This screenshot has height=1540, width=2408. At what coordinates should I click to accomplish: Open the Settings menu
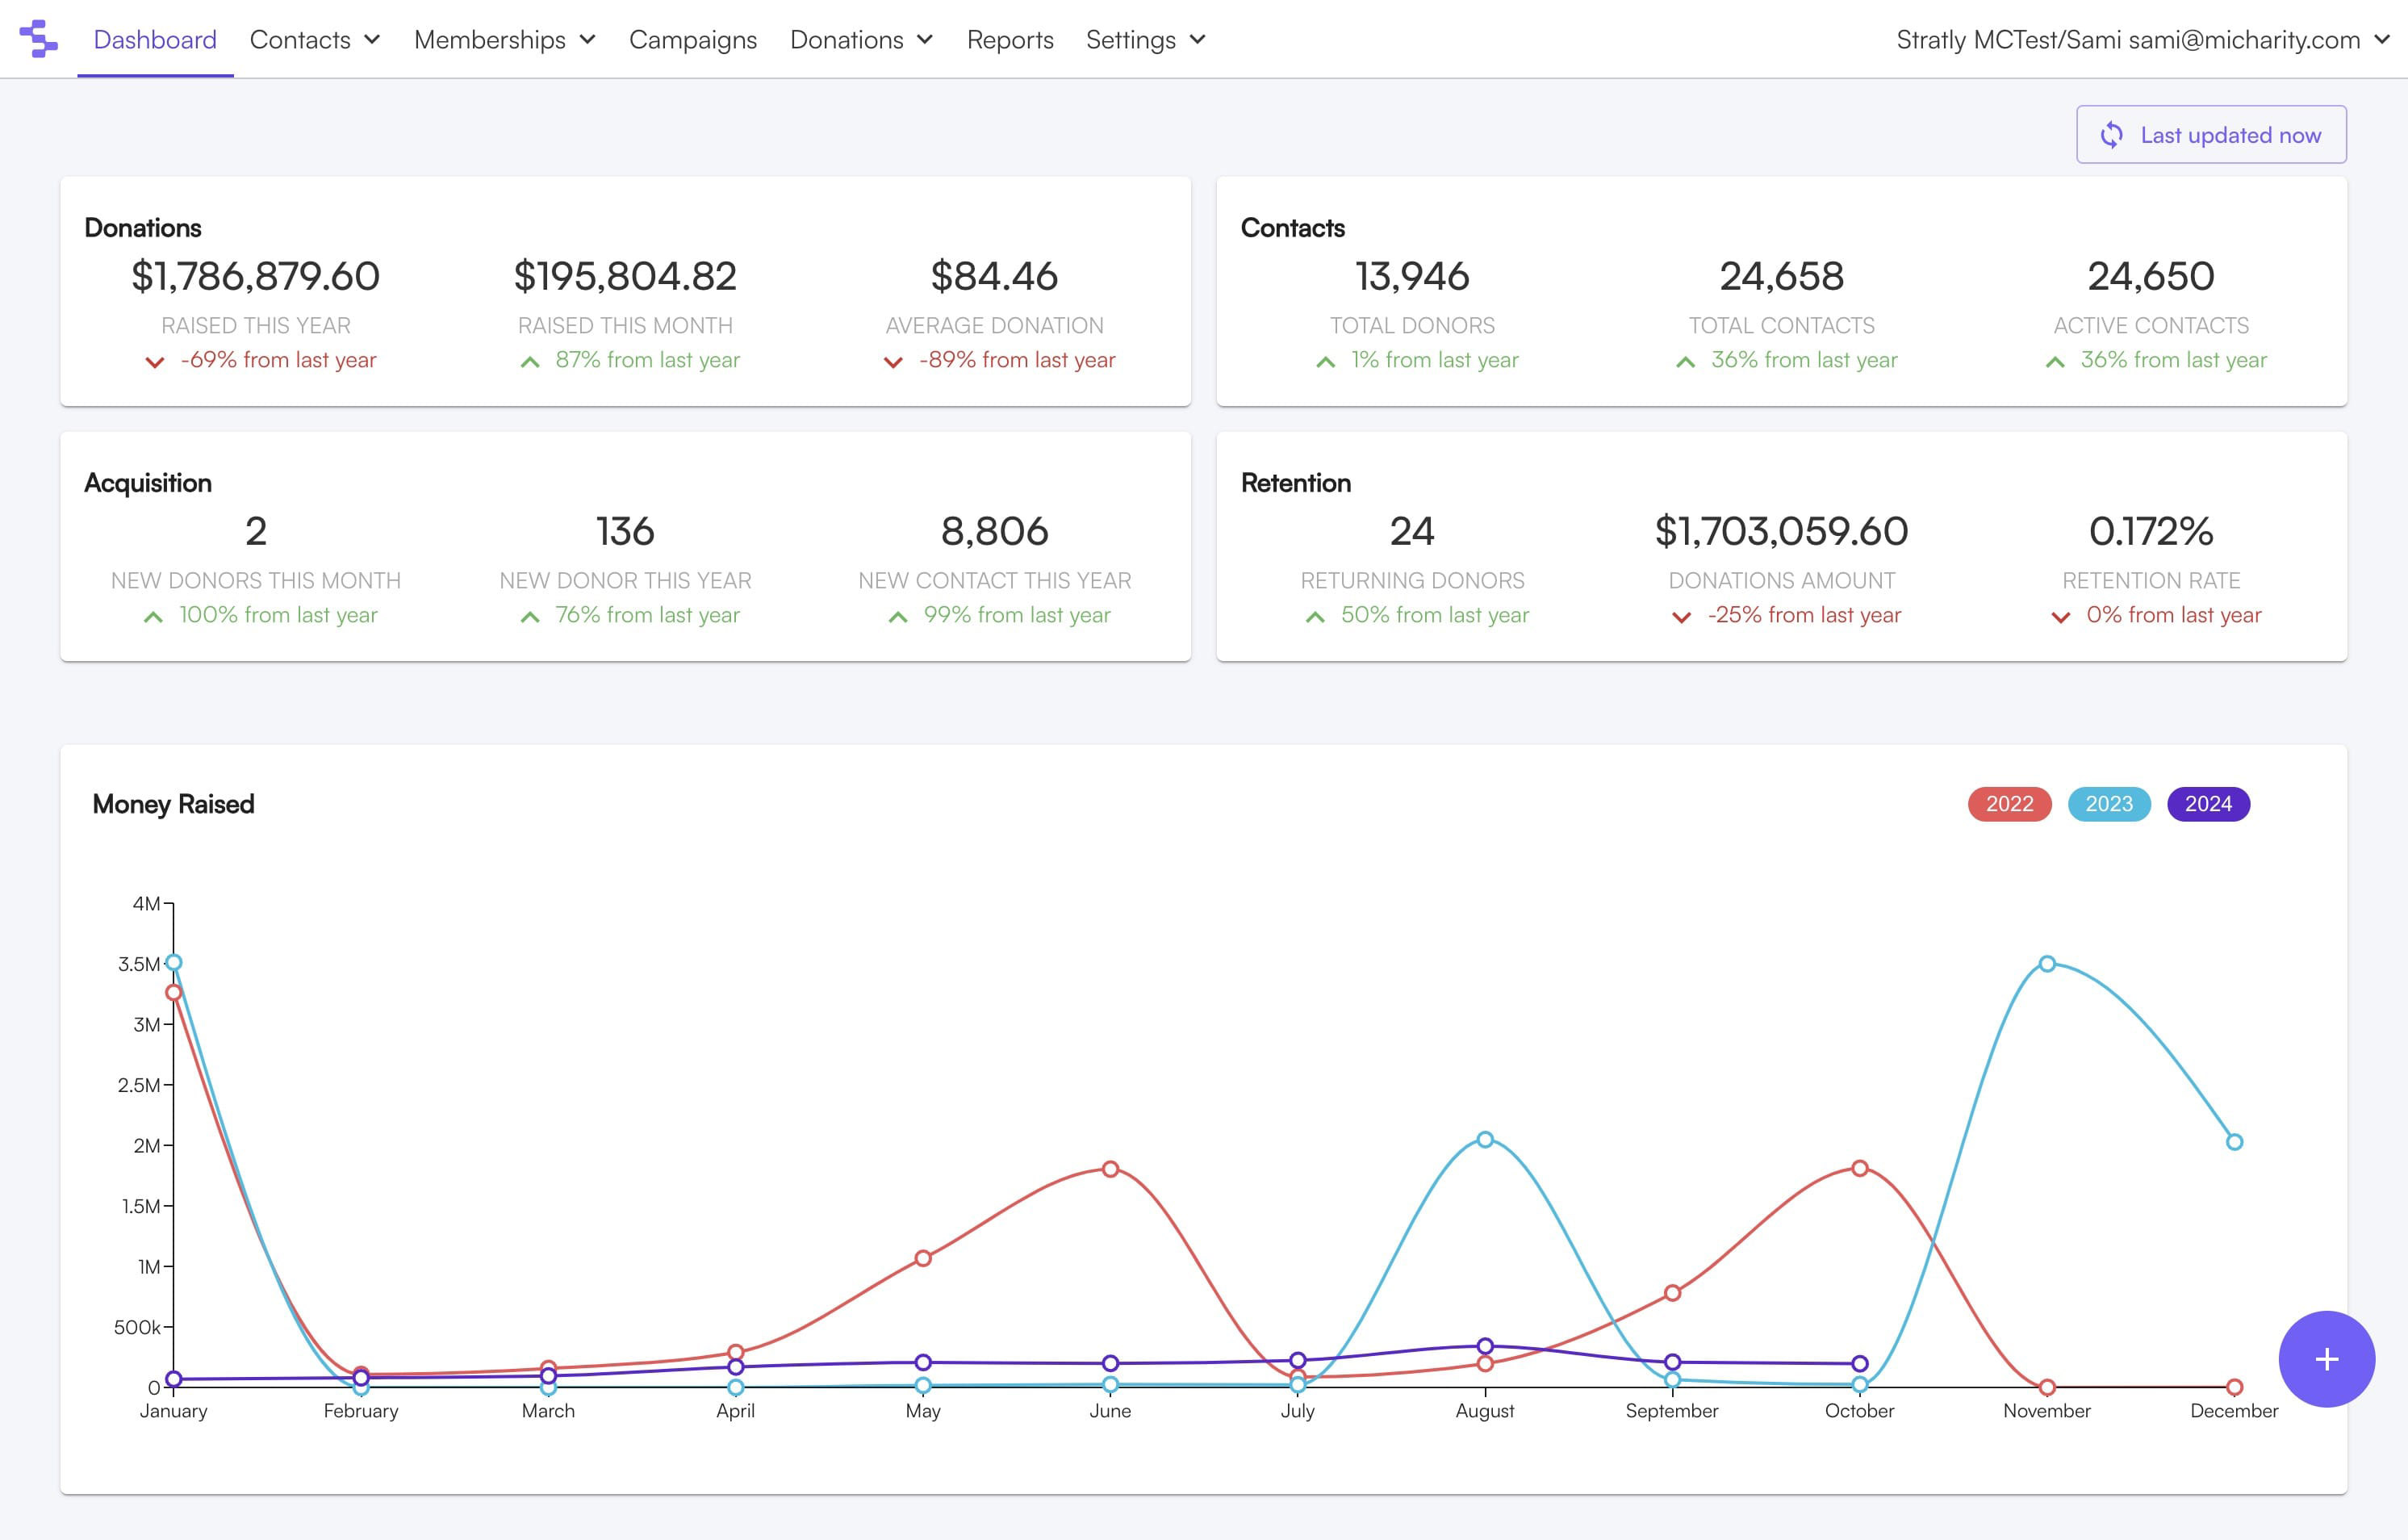[1145, 40]
